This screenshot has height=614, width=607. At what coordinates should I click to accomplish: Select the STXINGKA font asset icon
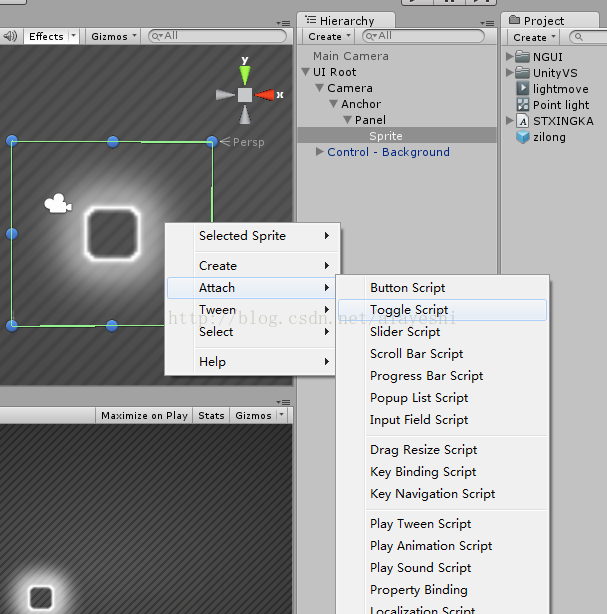522,121
